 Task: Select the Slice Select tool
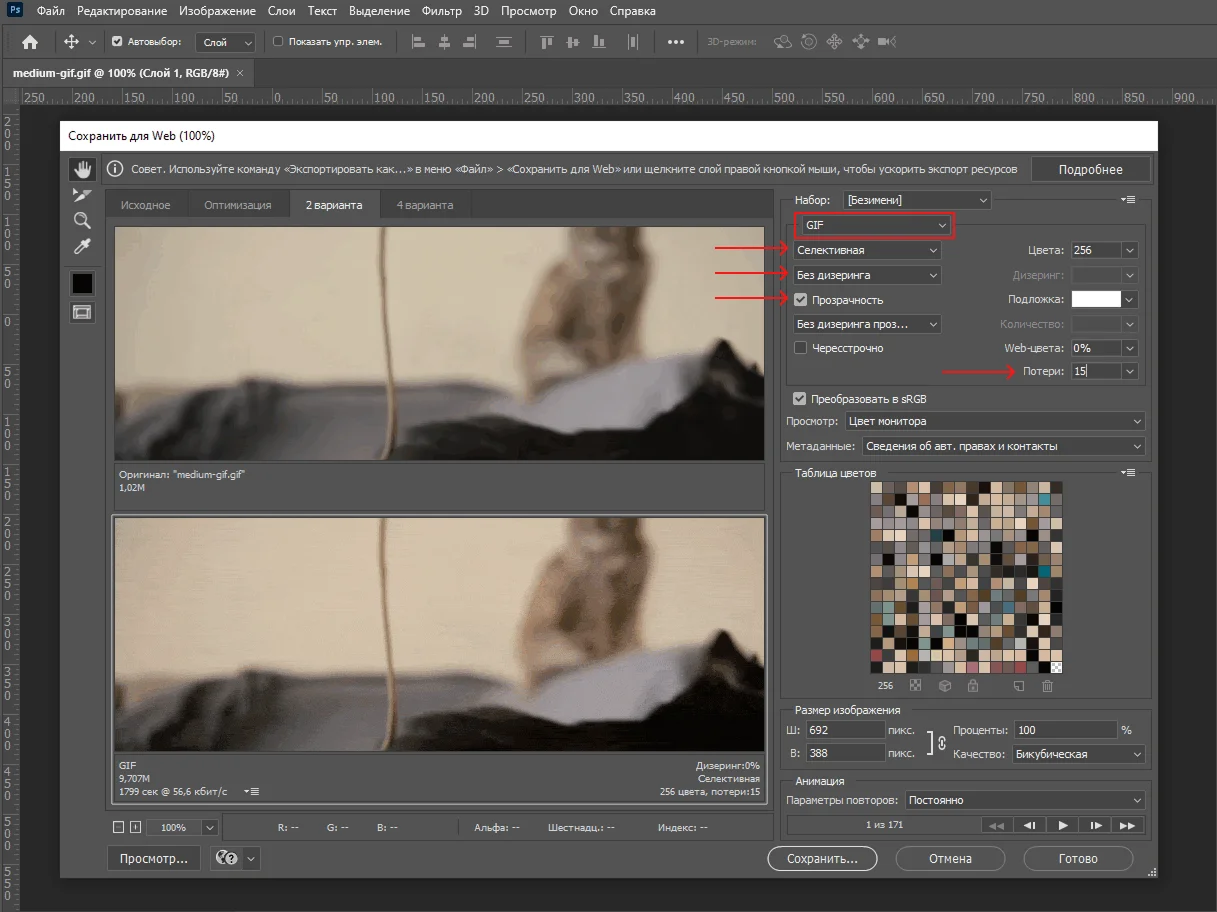coord(82,195)
